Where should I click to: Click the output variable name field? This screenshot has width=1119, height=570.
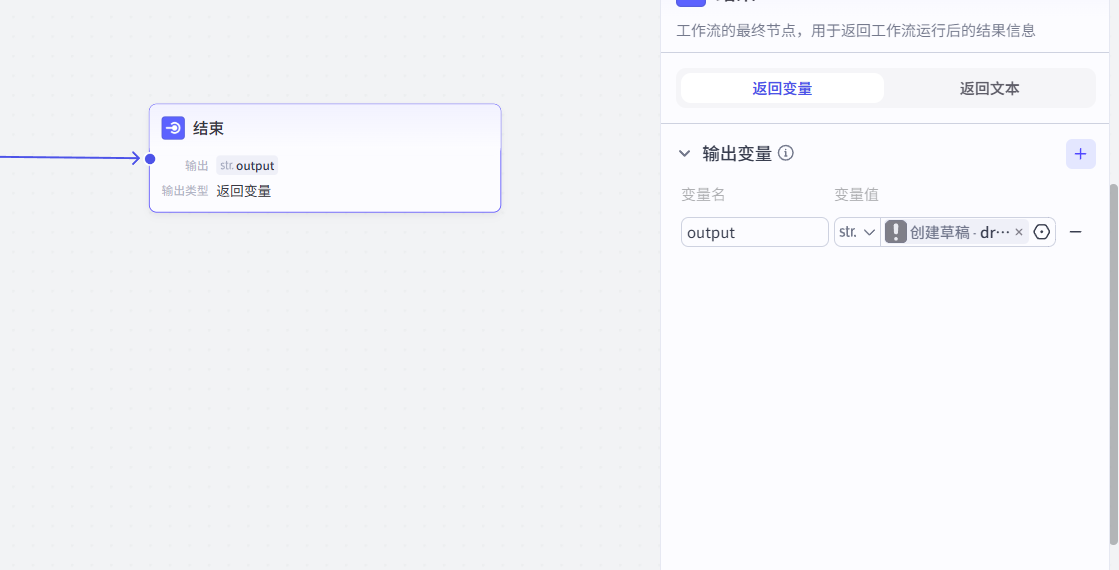click(x=754, y=232)
